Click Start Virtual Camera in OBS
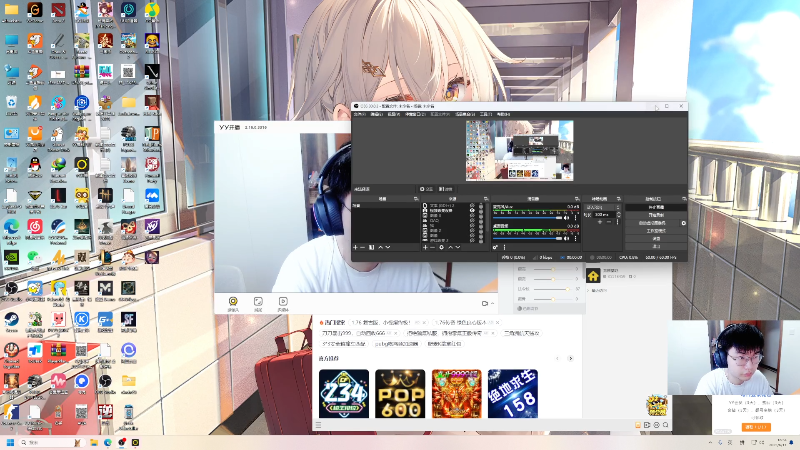 click(x=652, y=223)
